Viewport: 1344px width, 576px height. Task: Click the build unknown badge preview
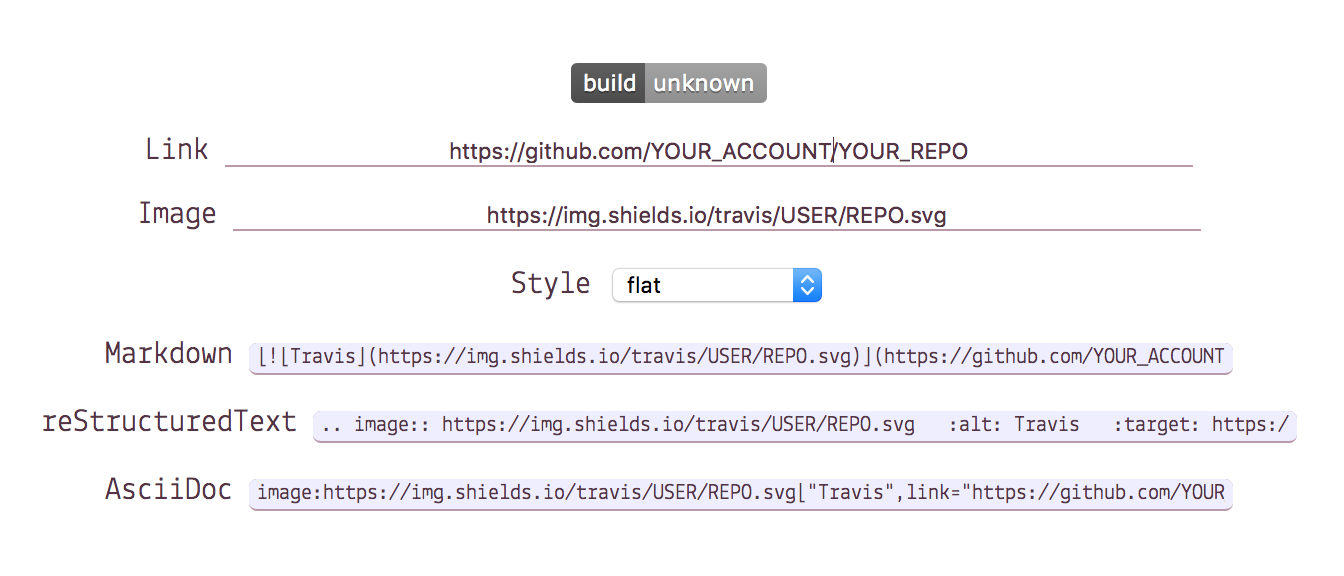[x=668, y=83]
